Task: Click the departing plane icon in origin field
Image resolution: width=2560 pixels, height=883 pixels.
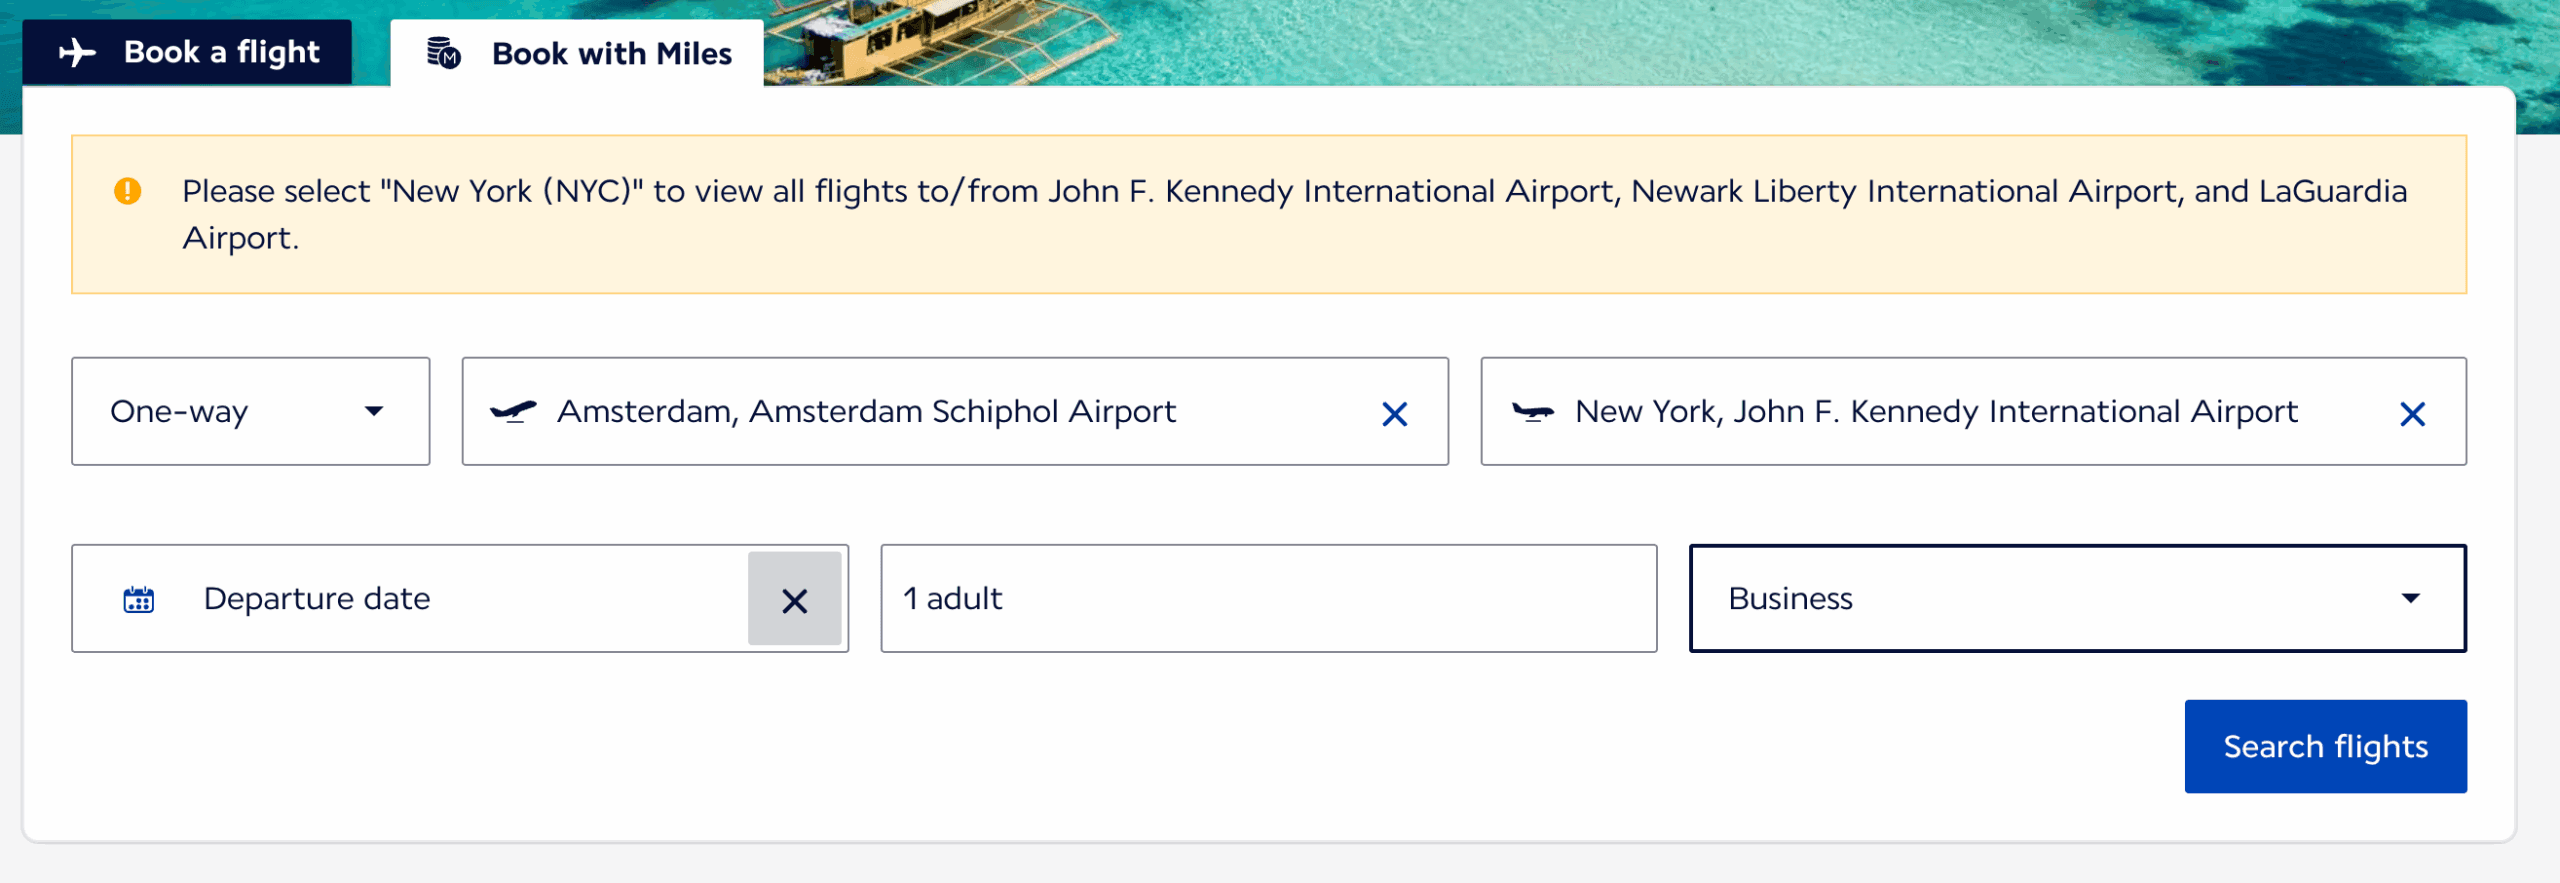Action: click(513, 411)
